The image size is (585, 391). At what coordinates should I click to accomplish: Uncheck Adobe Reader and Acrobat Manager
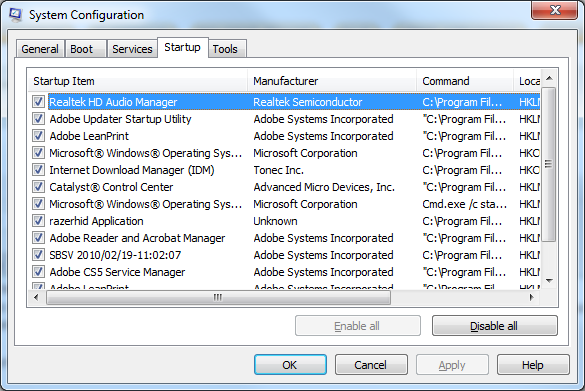[x=38, y=238]
